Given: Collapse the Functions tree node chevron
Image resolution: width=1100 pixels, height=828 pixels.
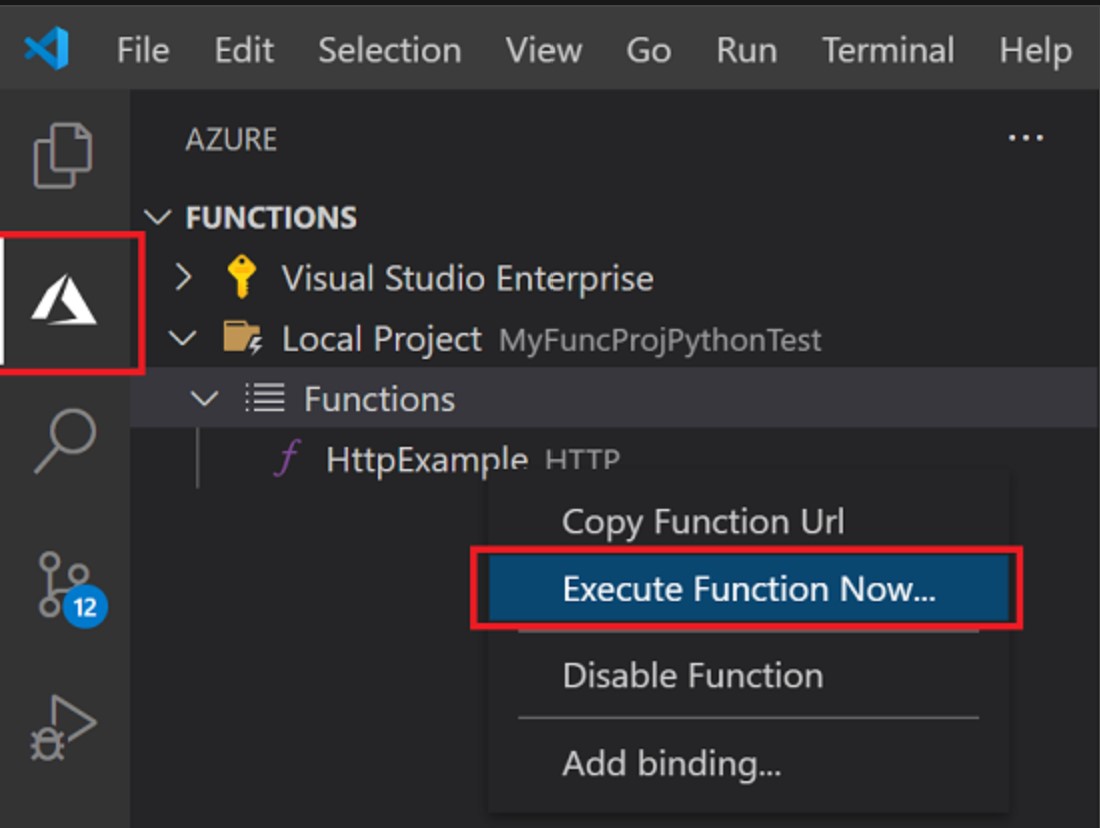Looking at the screenshot, I should coord(204,399).
